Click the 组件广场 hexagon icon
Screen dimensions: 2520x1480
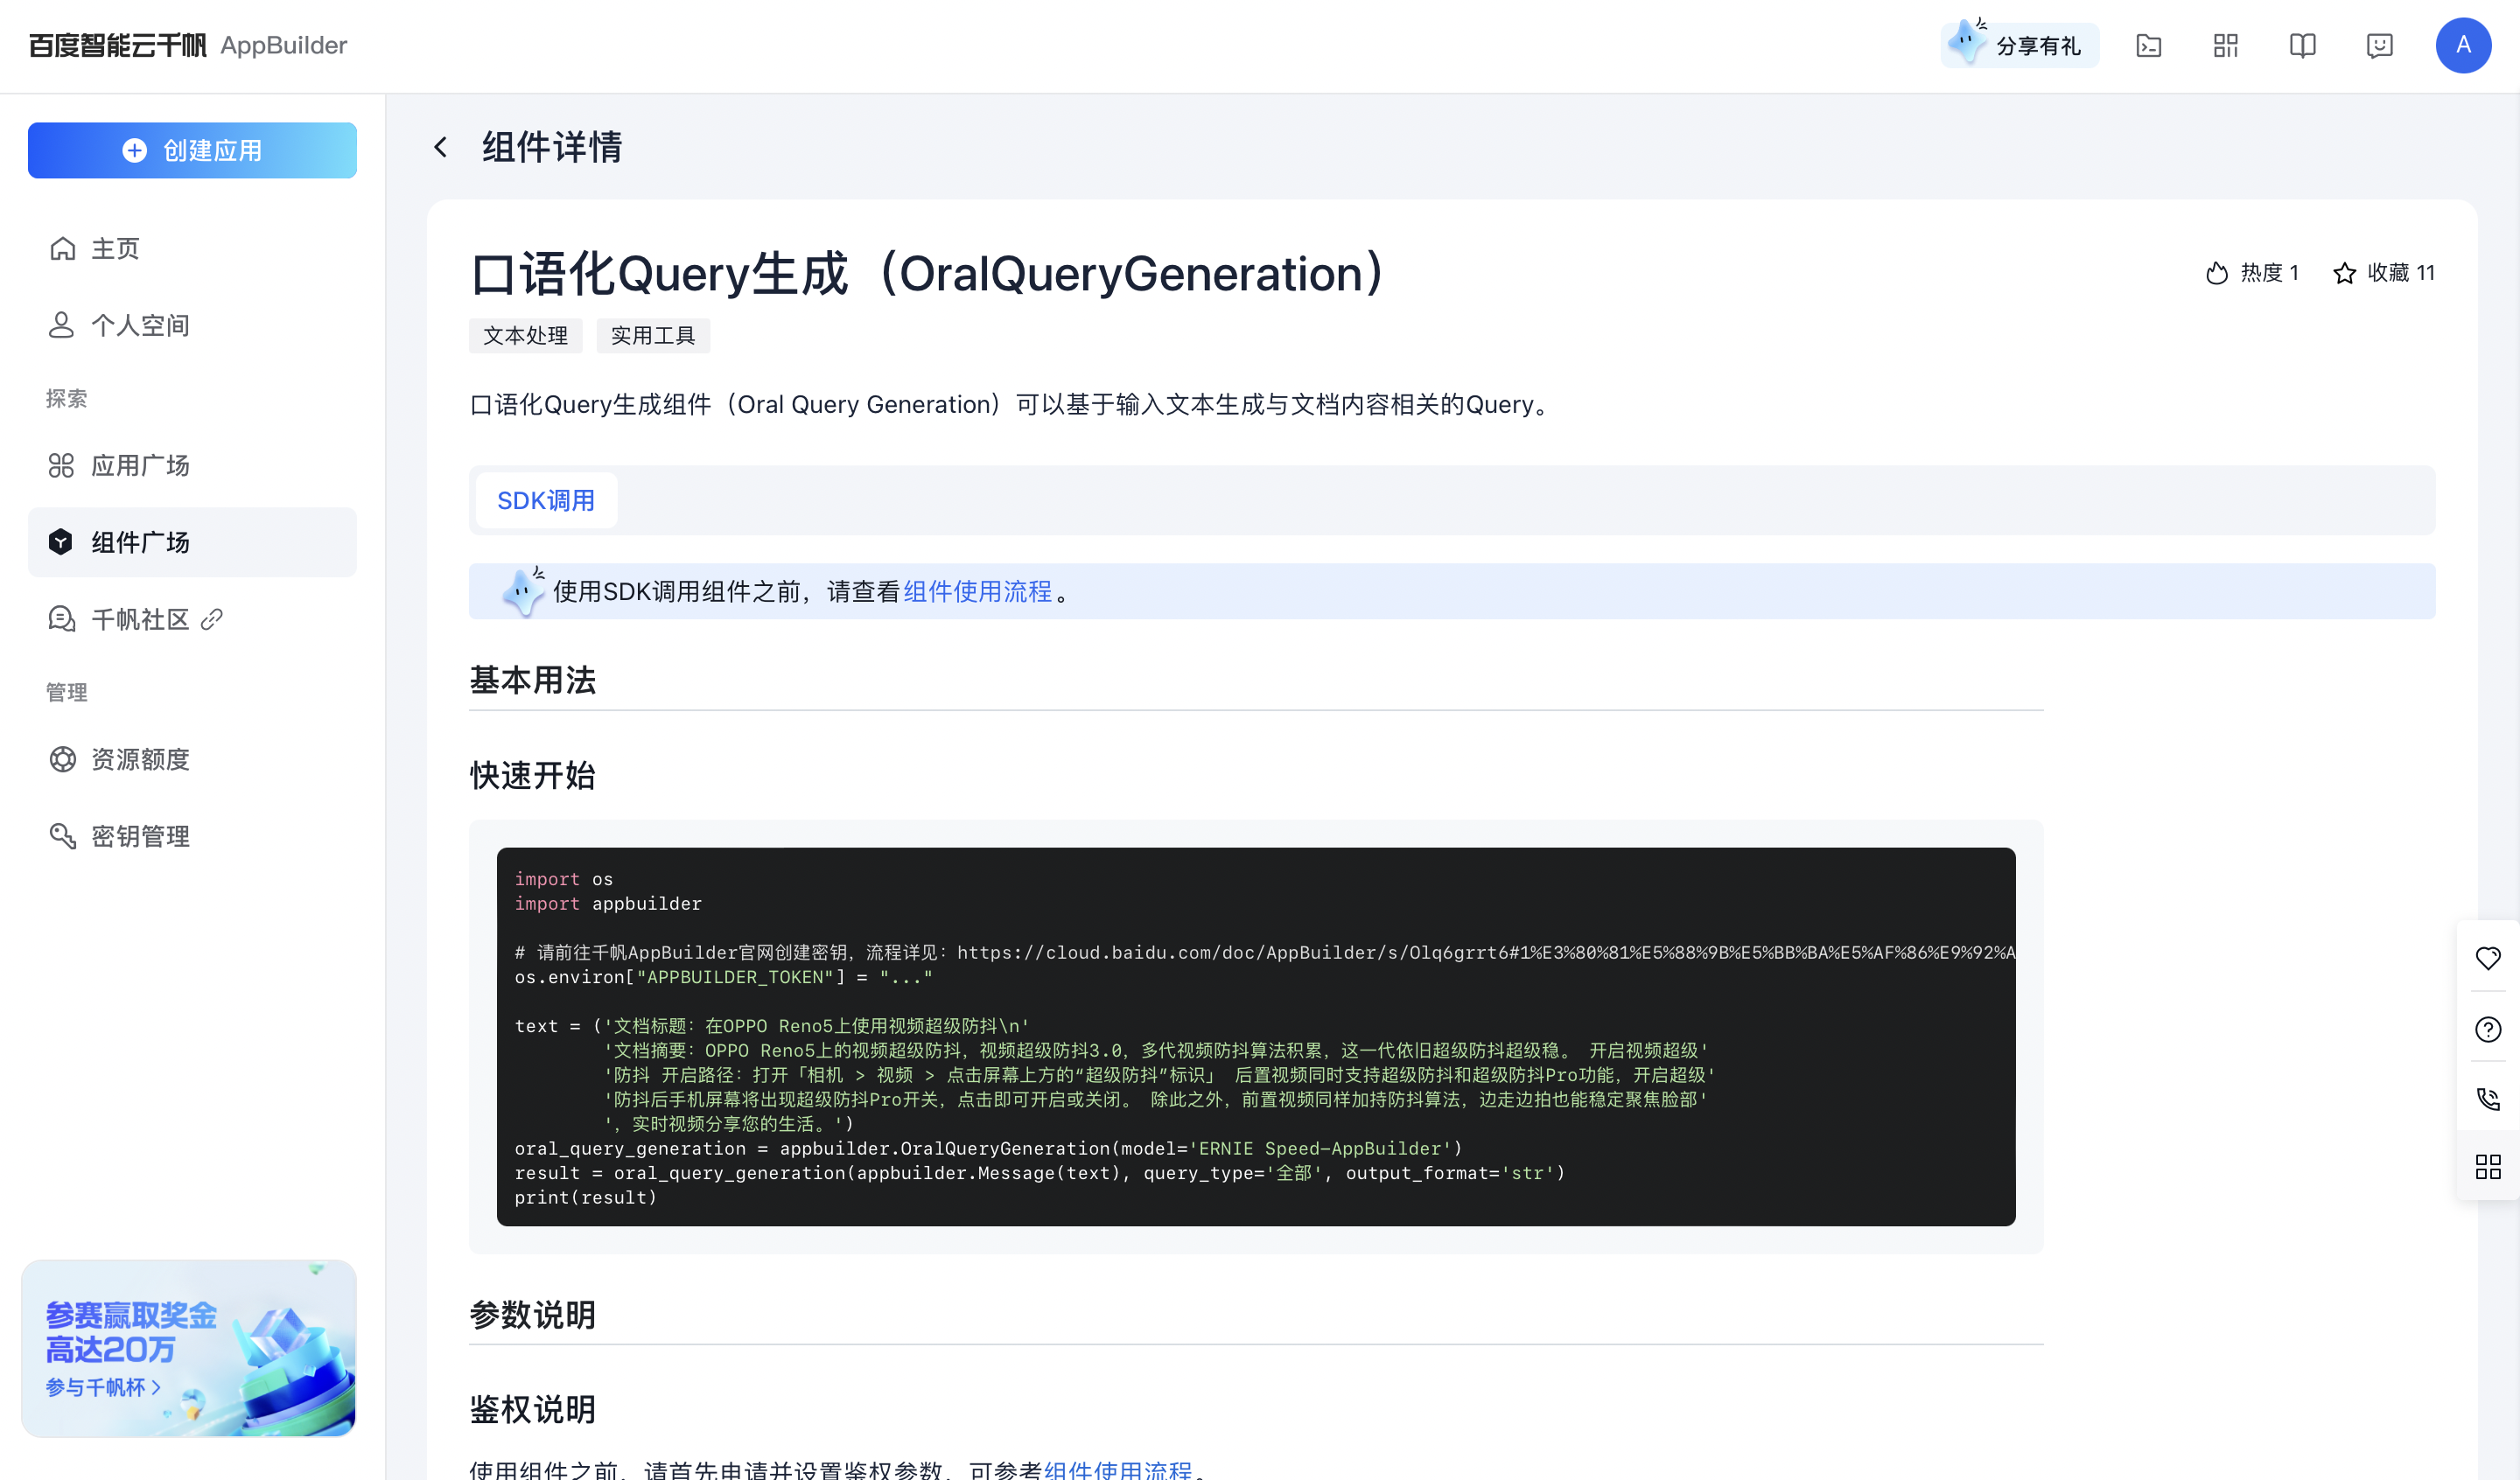tap(62, 542)
